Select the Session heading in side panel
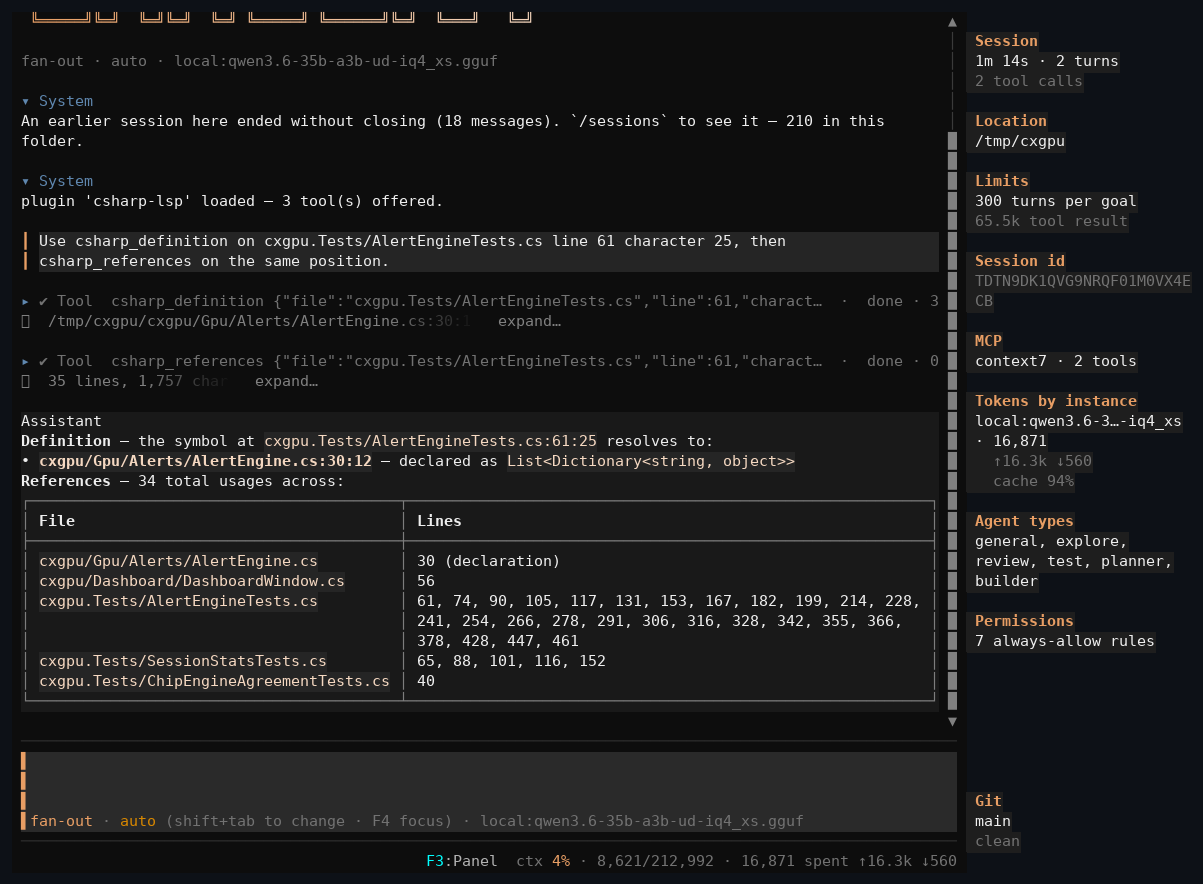 pyautogui.click(x=1006, y=41)
